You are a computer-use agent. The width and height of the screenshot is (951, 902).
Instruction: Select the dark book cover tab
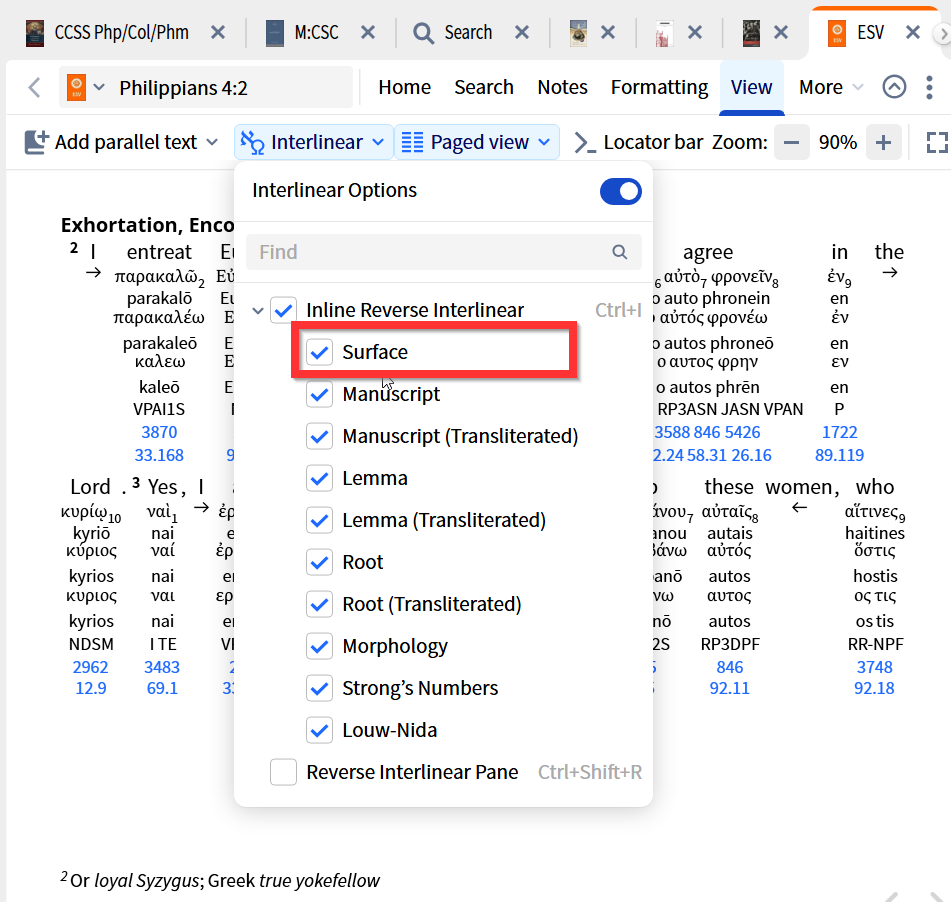(751, 33)
